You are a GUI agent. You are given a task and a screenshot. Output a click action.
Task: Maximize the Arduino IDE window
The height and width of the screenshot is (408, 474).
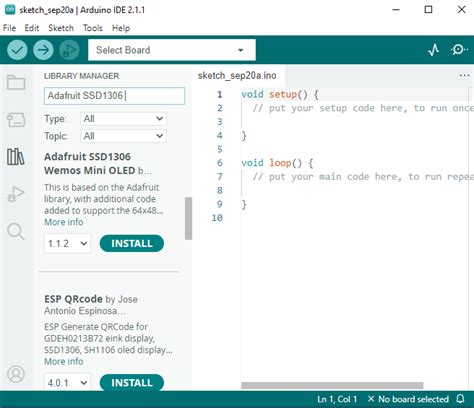click(429, 10)
